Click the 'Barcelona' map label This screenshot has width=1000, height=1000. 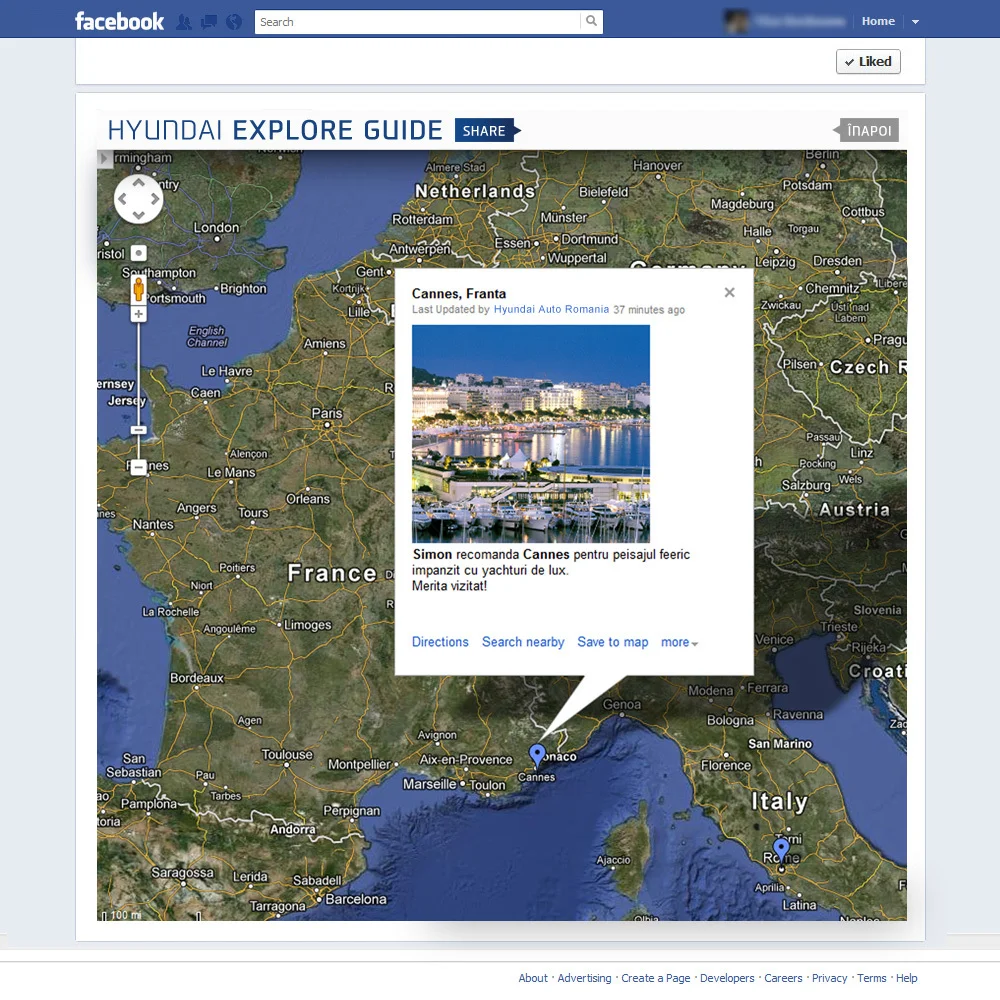(x=356, y=899)
